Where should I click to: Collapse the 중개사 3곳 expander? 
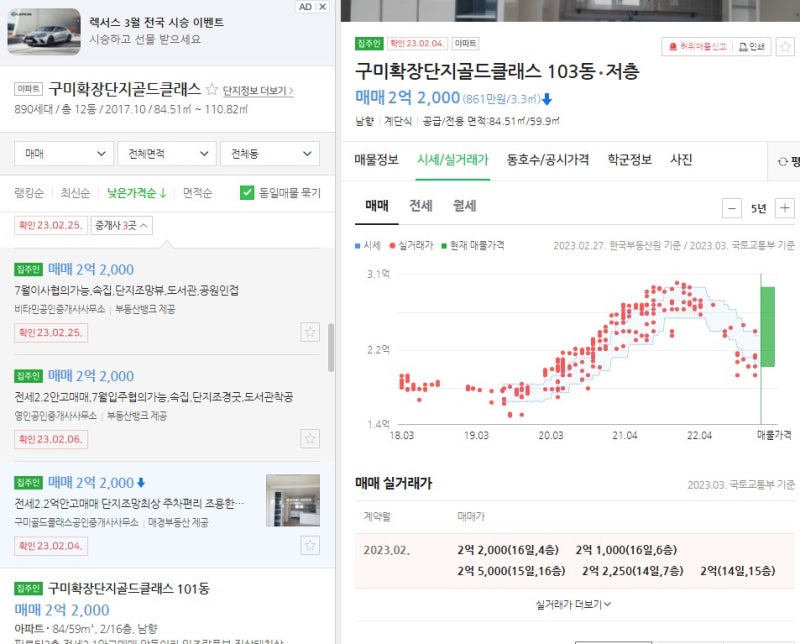121,226
